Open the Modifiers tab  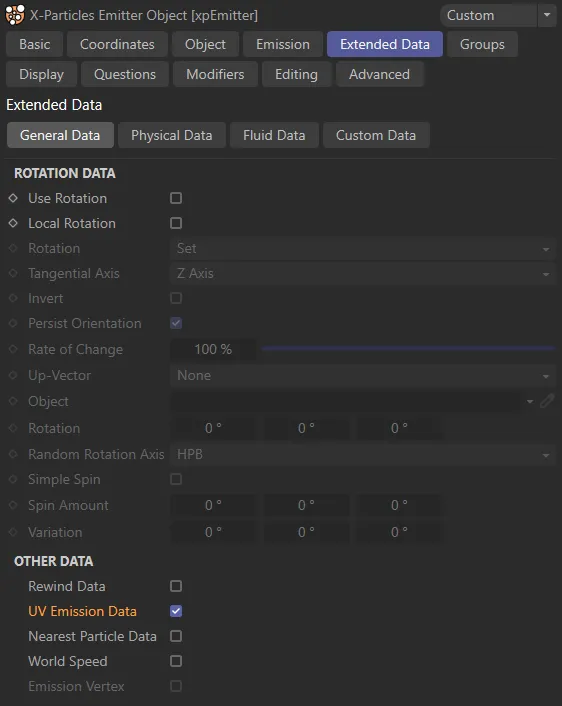(x=215, y=74)
